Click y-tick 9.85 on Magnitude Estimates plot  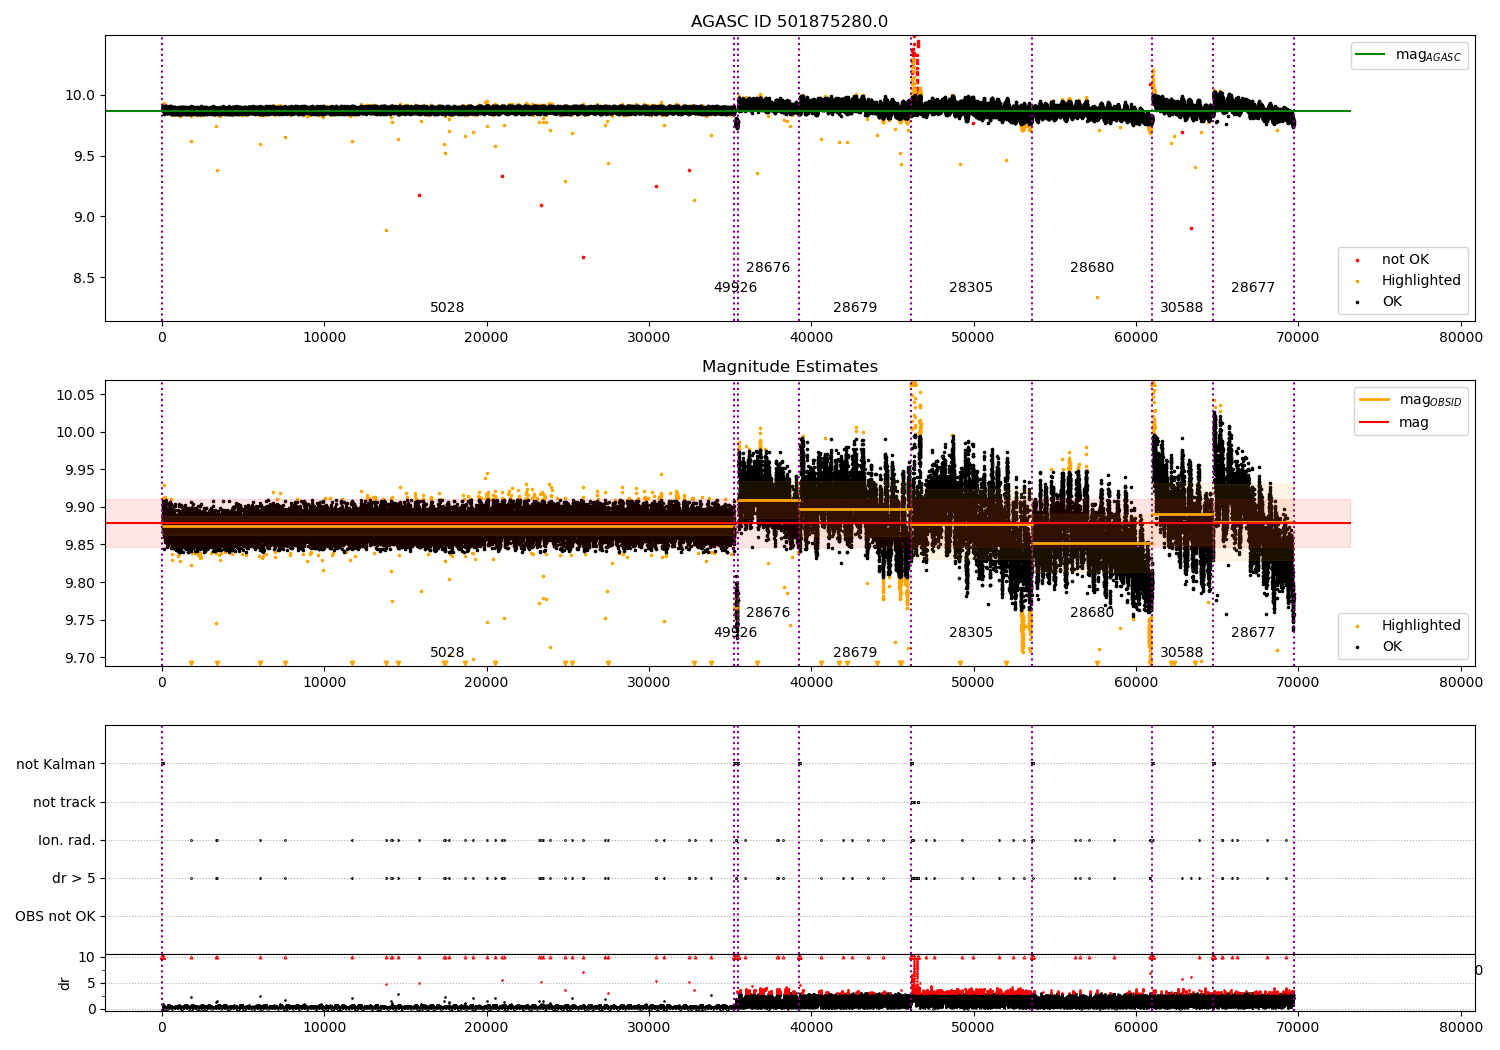coord(80,546)
